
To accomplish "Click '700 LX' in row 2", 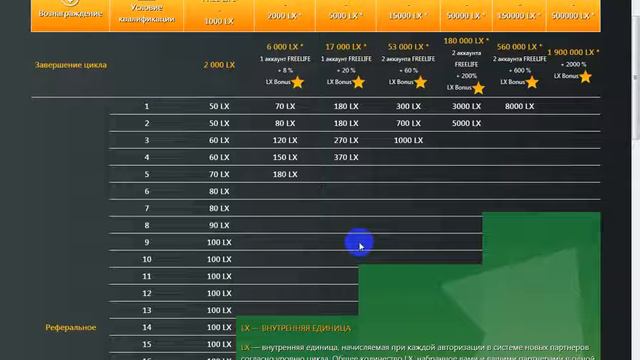I will (408, 123).
